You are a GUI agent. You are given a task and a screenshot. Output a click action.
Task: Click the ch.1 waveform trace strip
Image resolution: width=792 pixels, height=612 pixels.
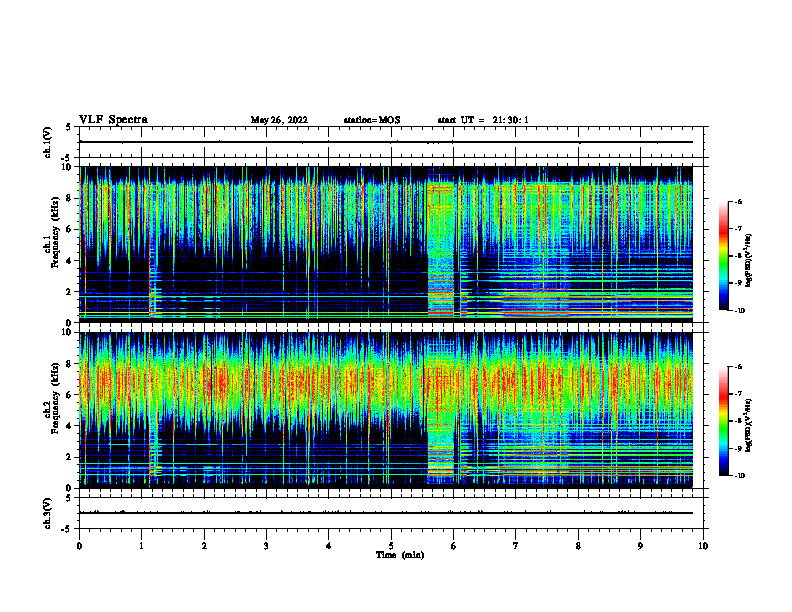tap(386, 142)
